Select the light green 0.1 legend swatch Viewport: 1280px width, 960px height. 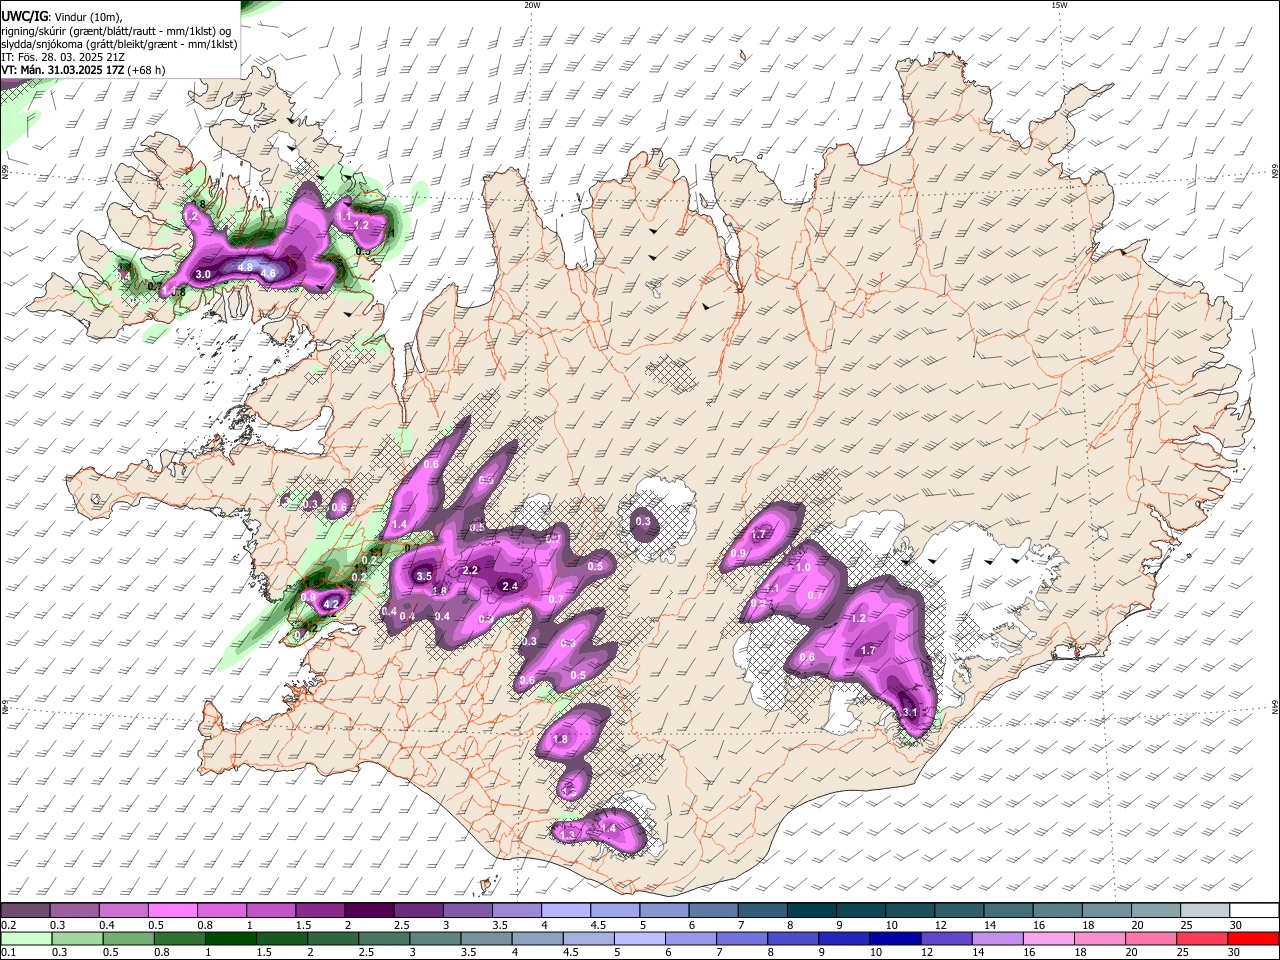pyautogui.click(x=25, y=938)
